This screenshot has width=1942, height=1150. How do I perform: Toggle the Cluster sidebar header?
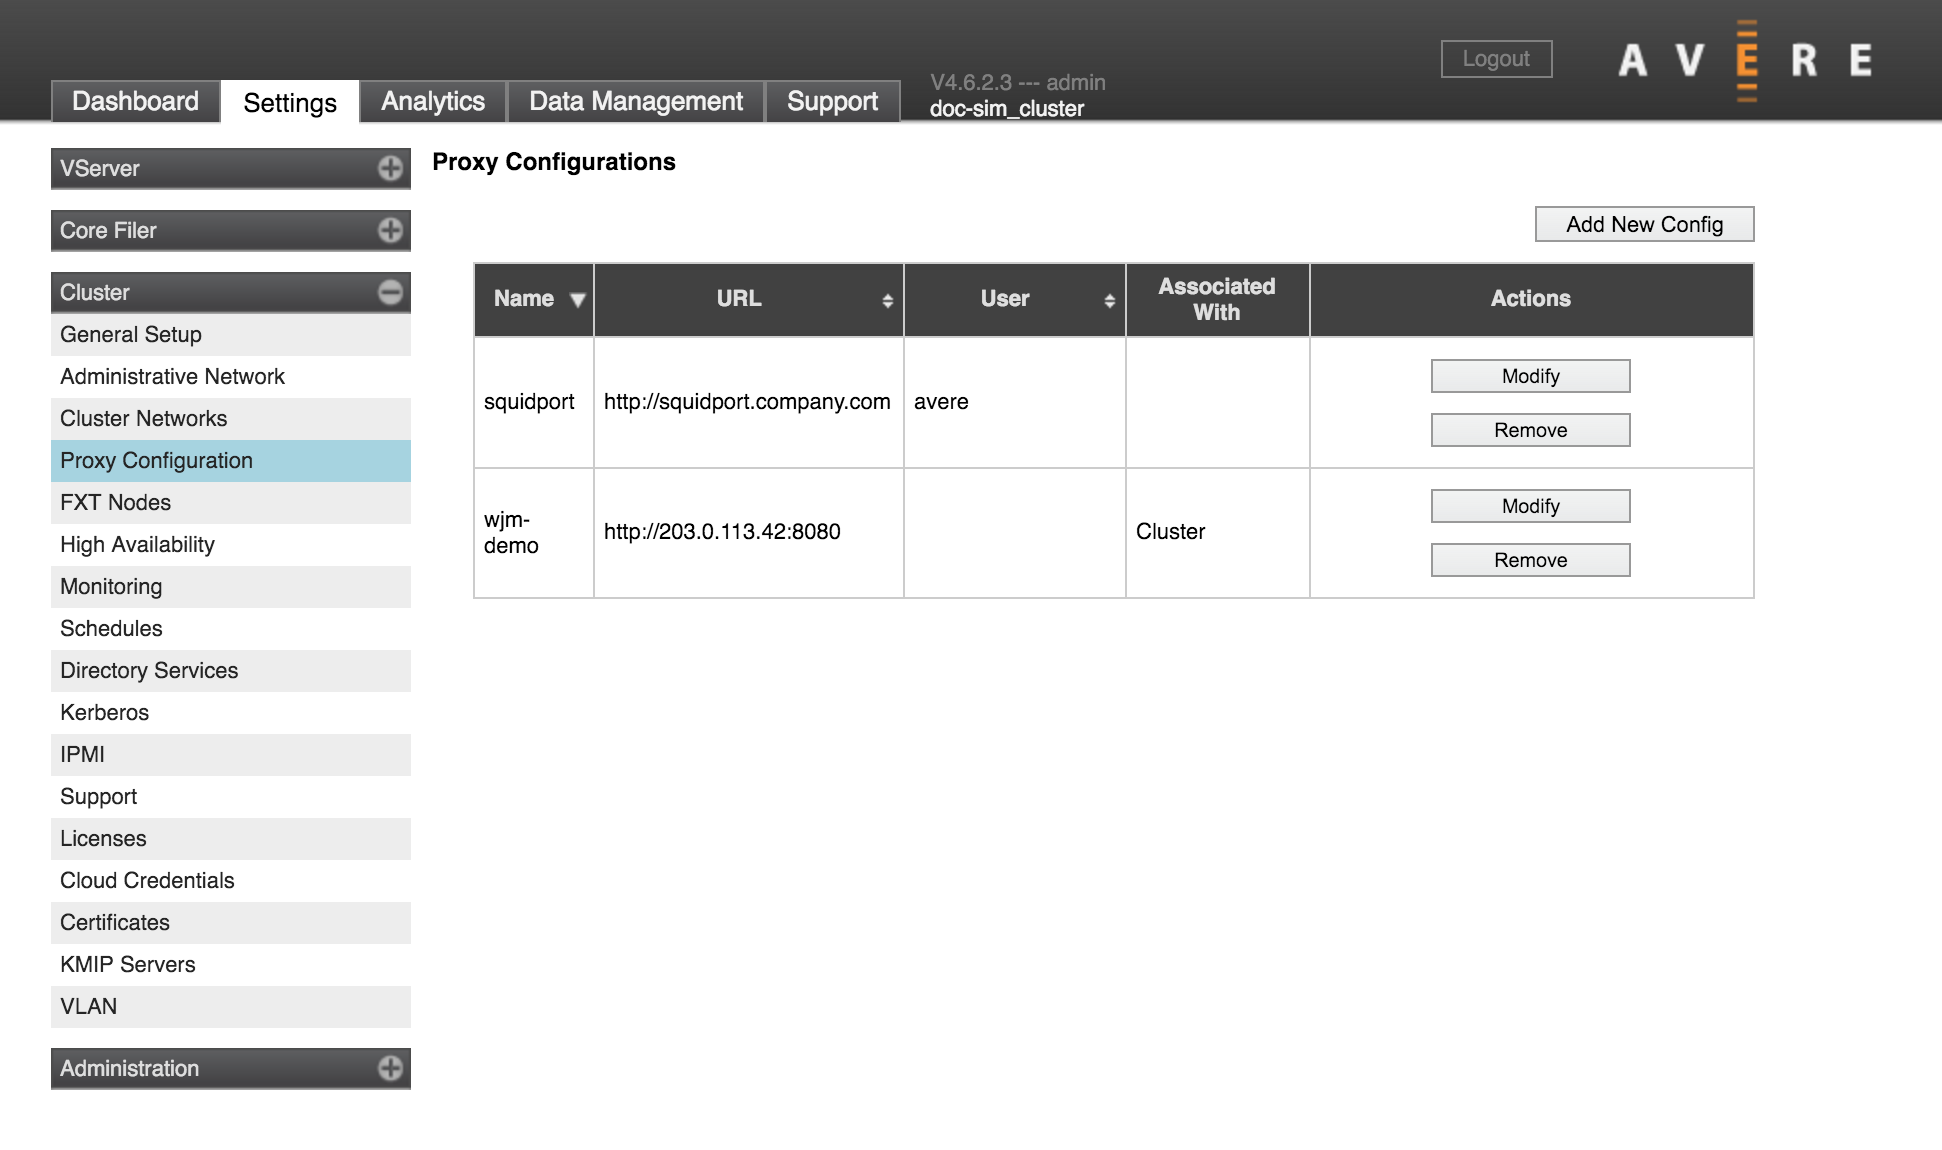coord(231,292)
